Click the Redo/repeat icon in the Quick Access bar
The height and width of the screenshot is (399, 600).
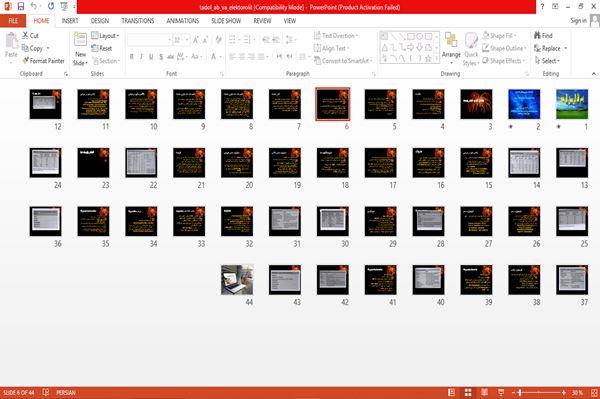(x=51, y=6)
